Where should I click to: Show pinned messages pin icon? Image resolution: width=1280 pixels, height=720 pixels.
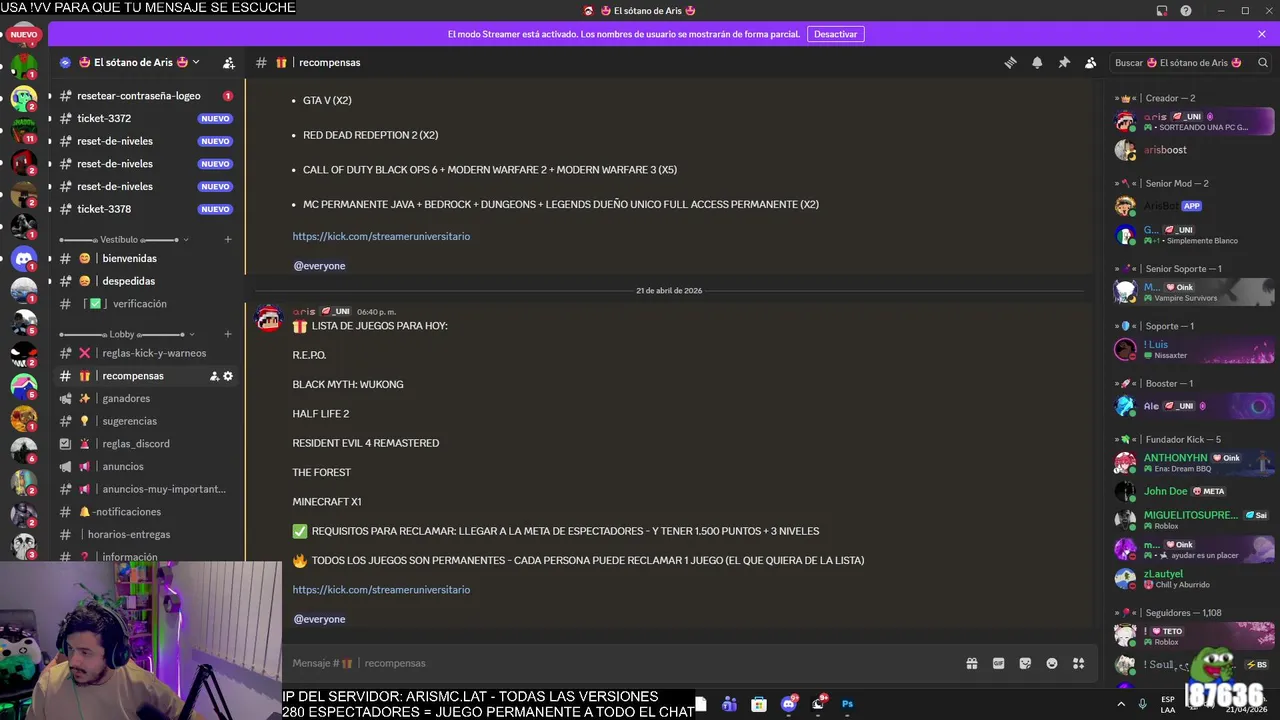(1064, 62)
